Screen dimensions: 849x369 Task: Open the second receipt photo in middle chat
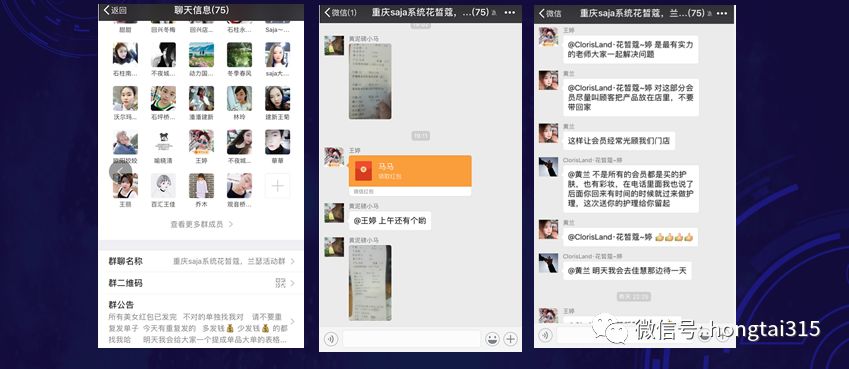370,283
